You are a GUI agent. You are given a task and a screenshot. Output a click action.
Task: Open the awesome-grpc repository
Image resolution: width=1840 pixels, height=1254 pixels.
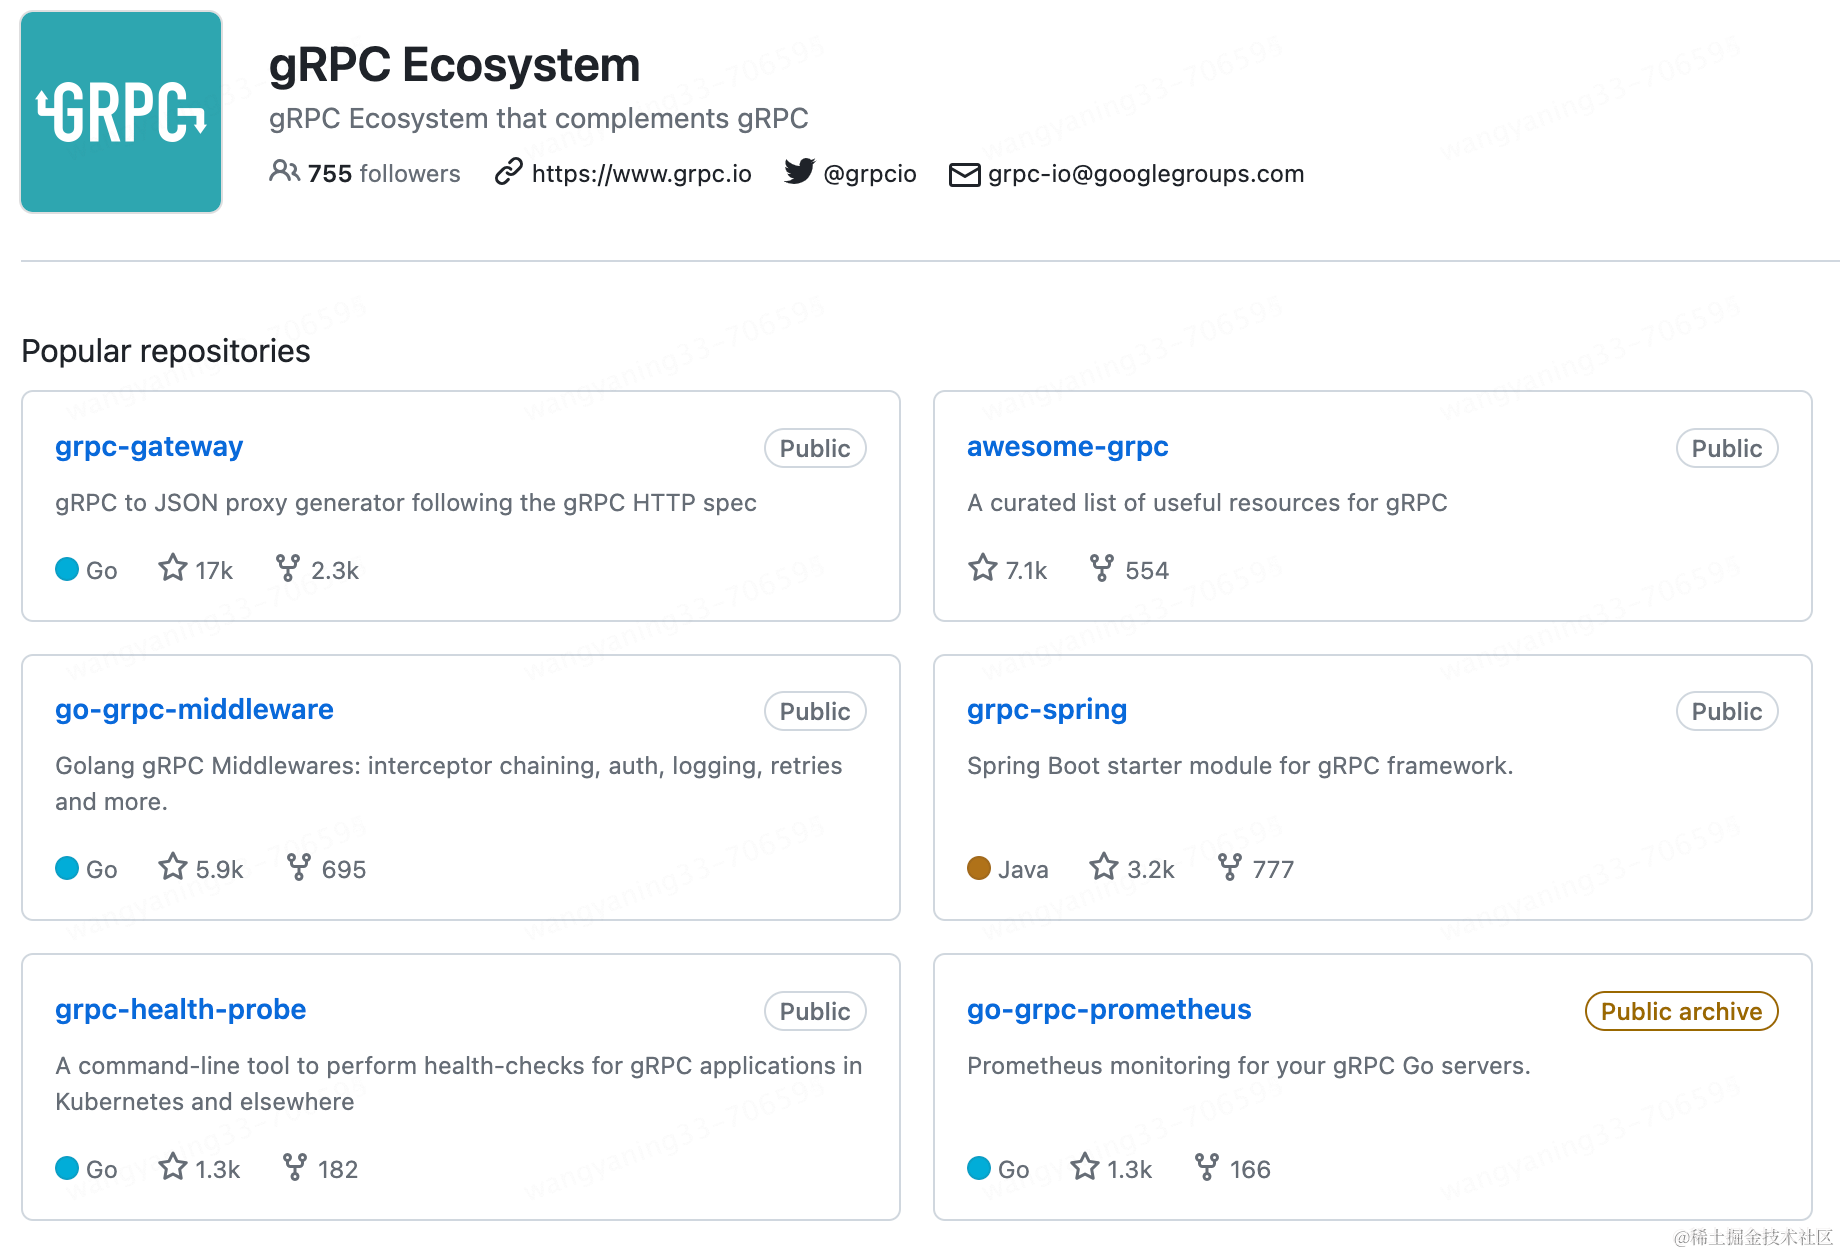[1067, 446]
